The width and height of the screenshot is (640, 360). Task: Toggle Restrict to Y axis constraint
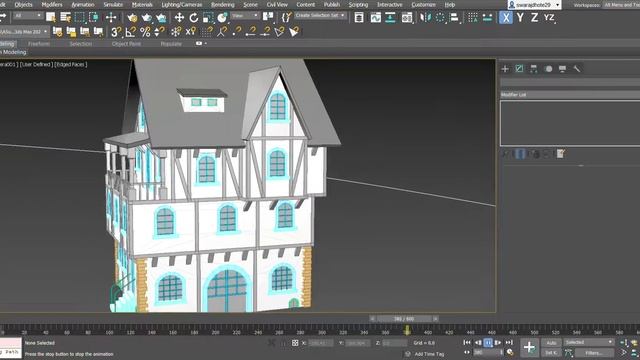point(520,18)
